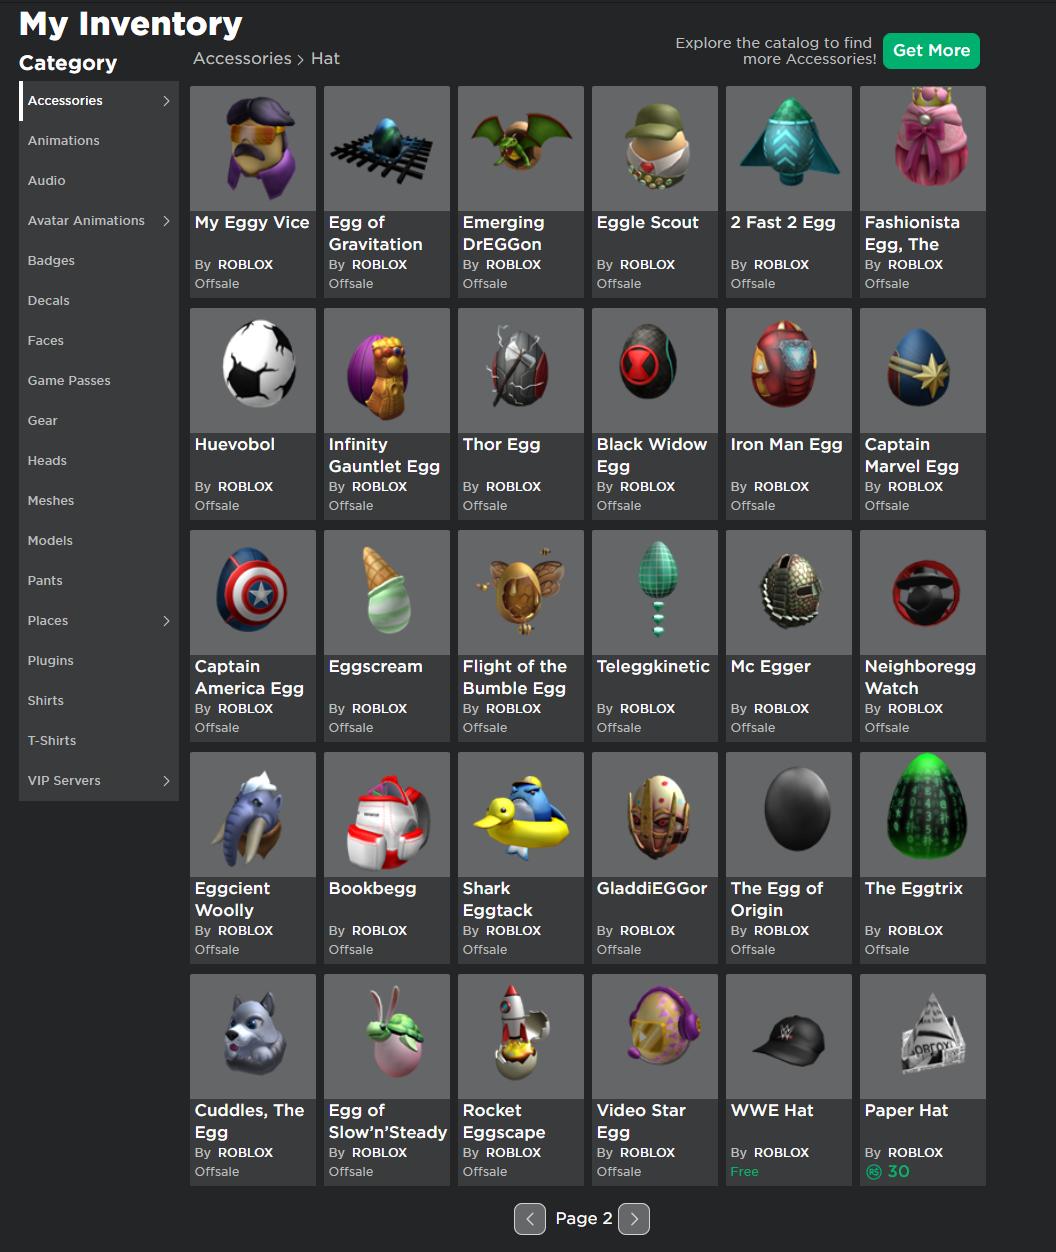
Task: Open the Captain America Egg image
Action: tap(253, 592)
